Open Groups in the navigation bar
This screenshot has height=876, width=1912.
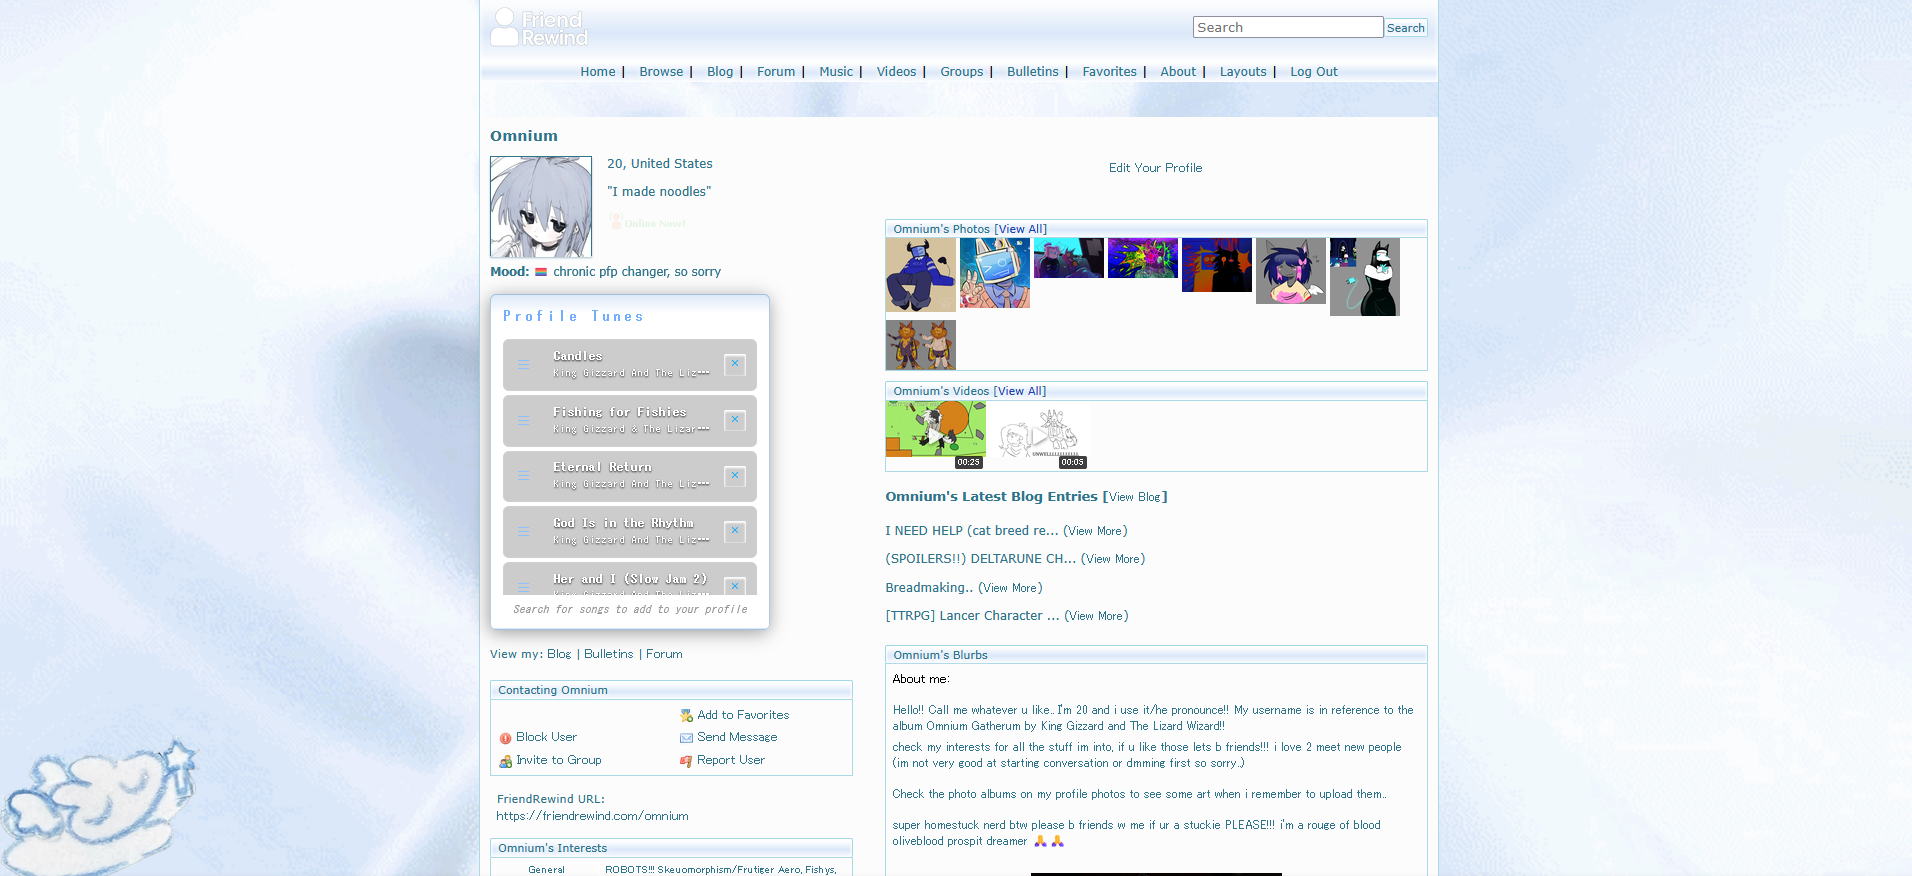[x=962, y=72]
